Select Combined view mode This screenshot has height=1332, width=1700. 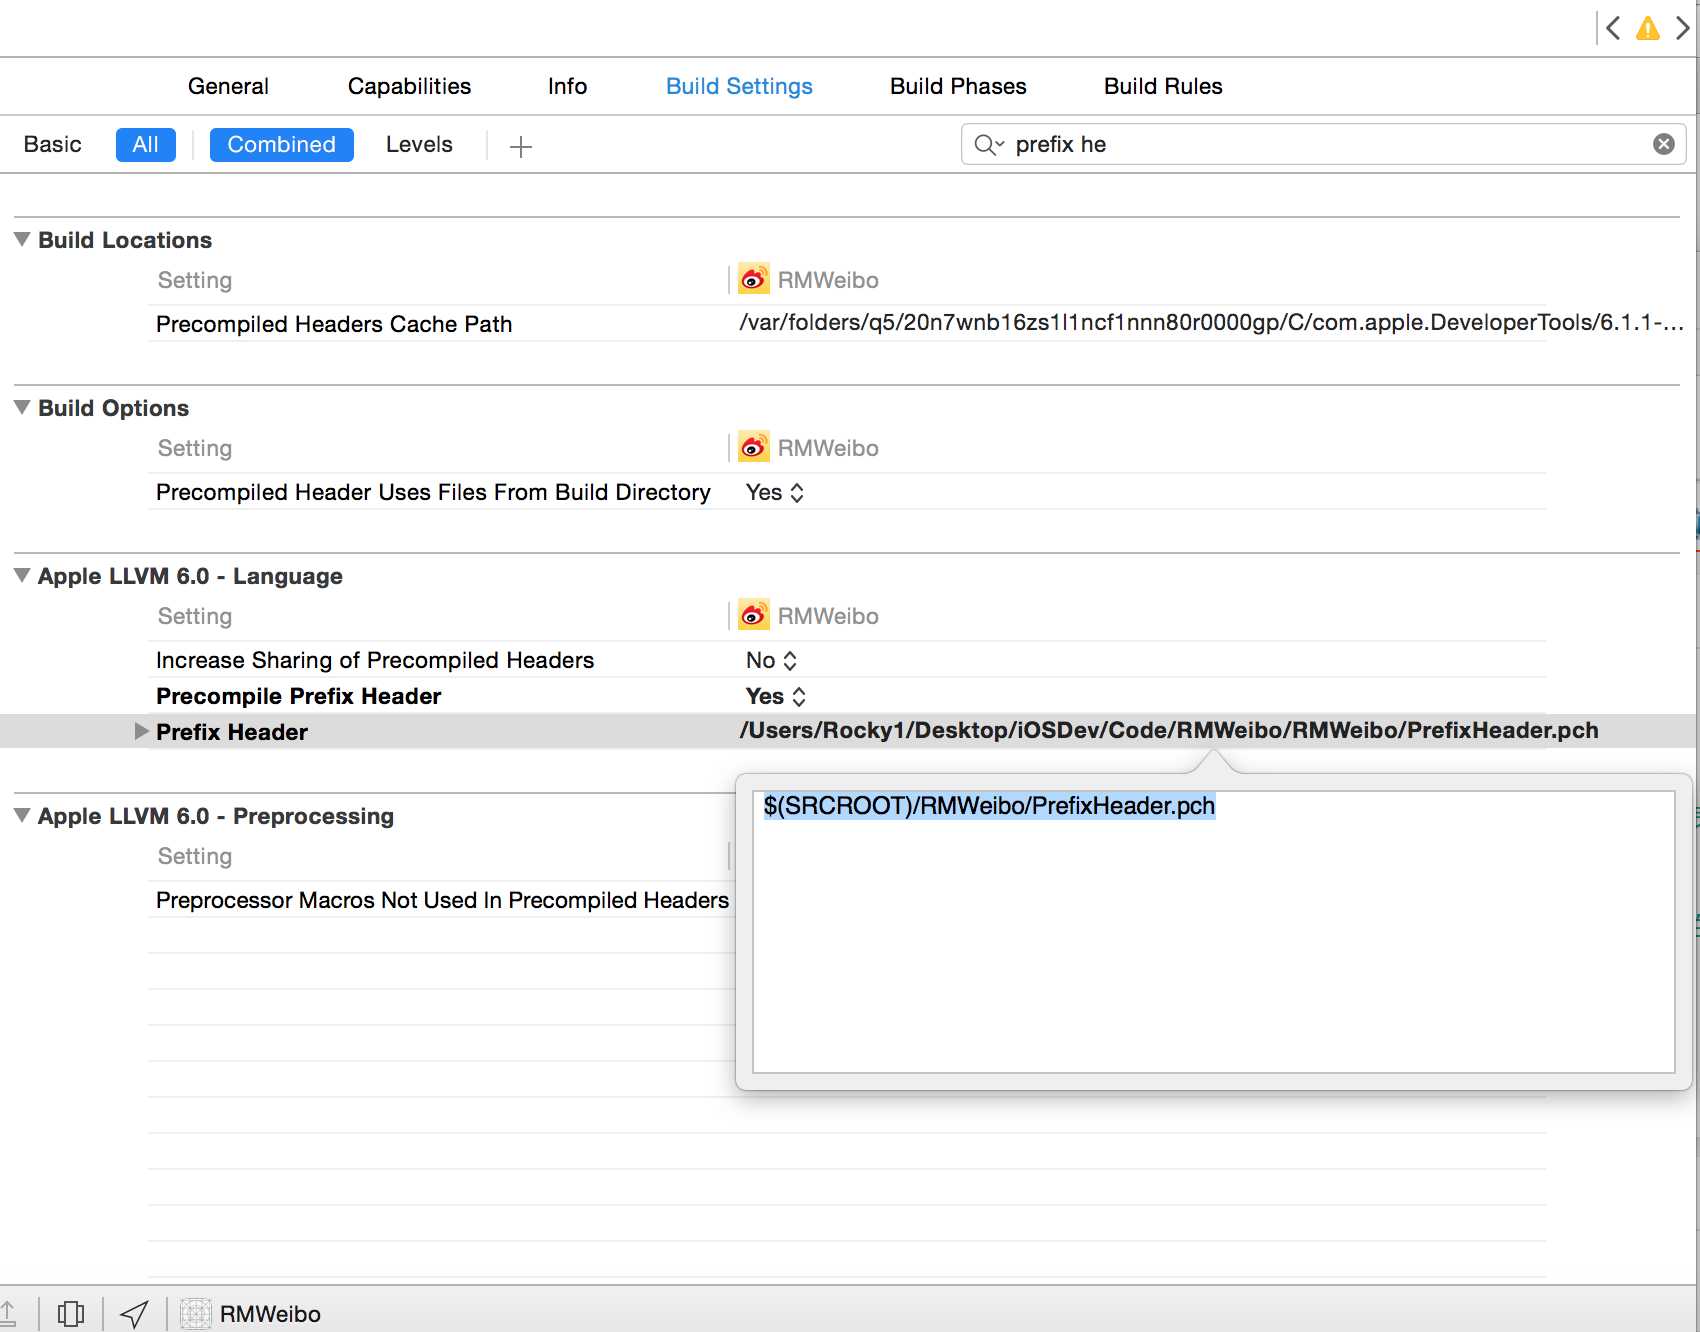(x=281, y=144)
